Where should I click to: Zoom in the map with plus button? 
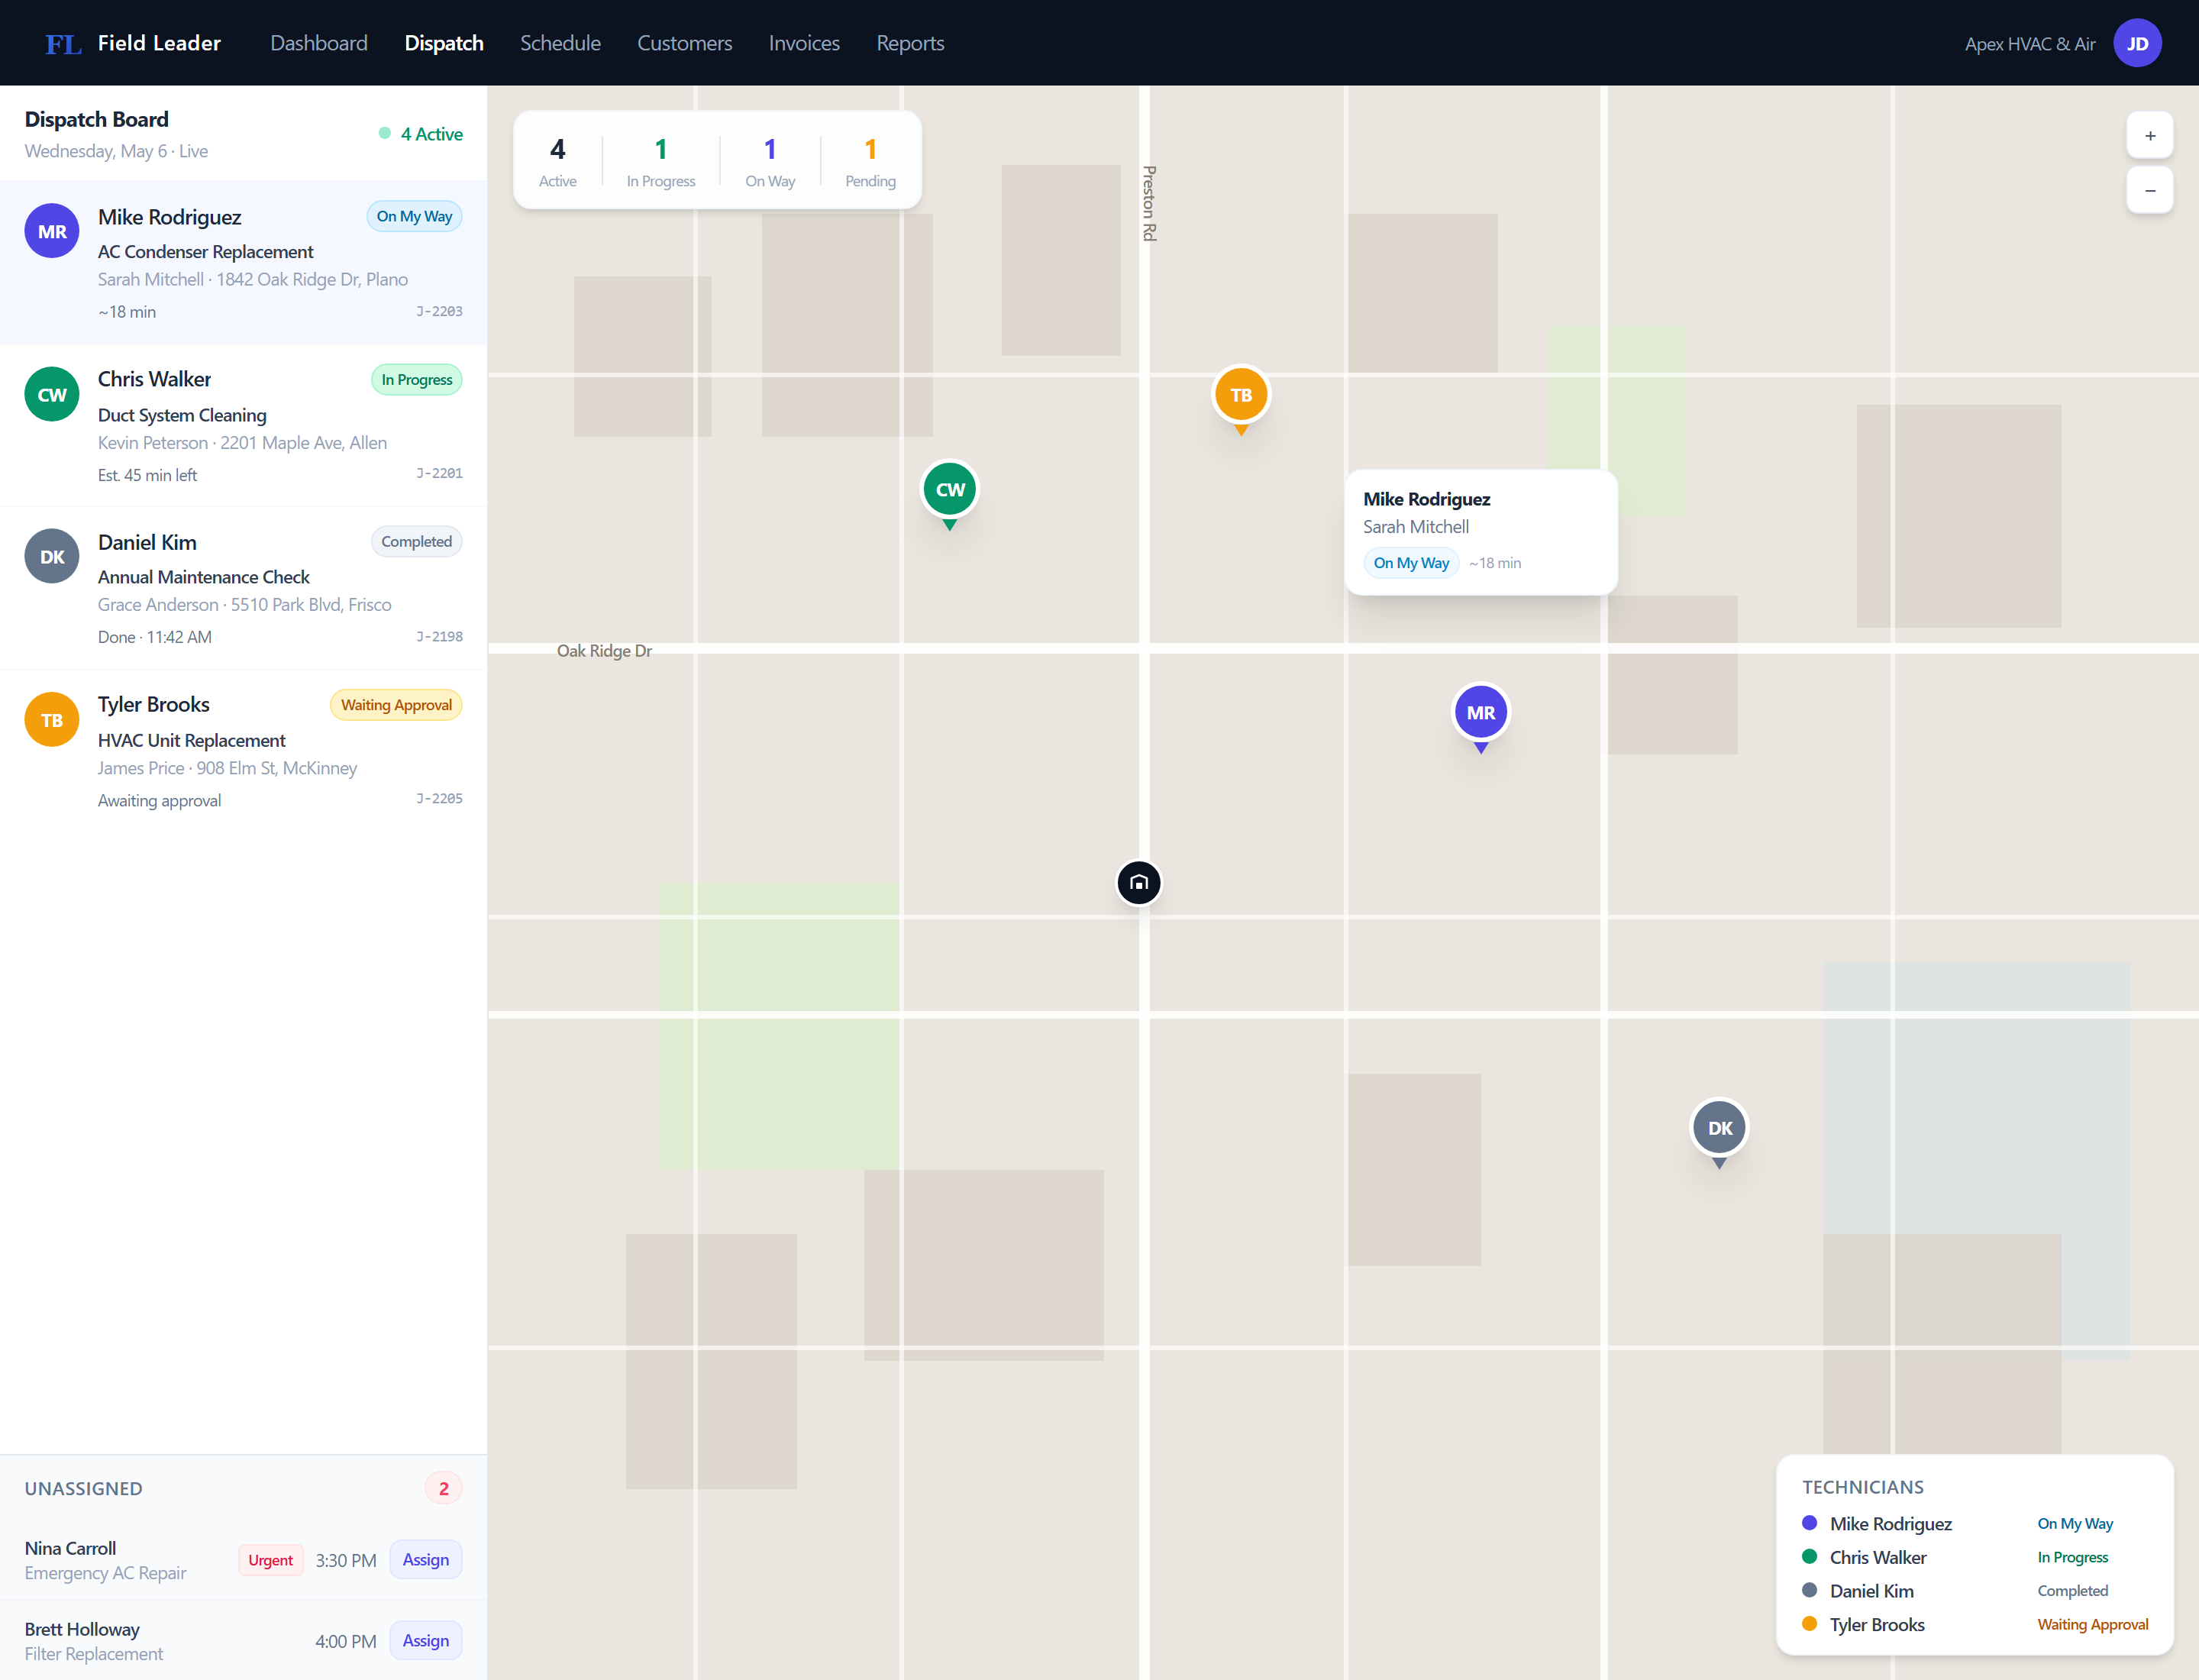(x=2149, y=136)
